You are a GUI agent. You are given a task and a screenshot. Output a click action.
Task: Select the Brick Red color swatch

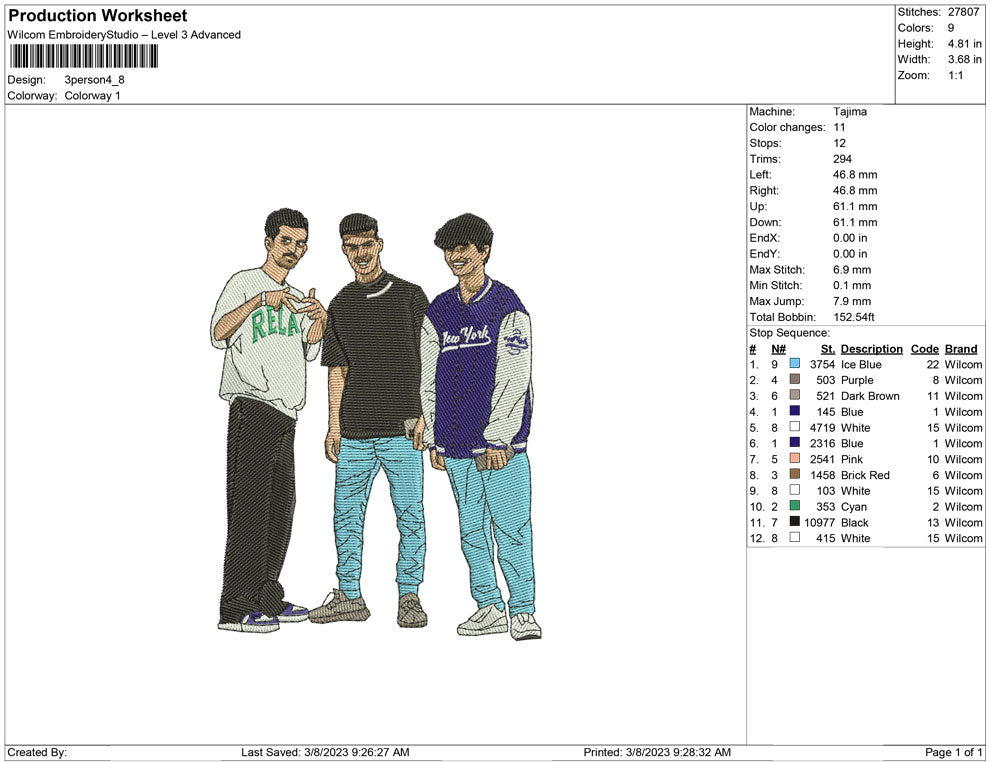pos(794,474)
